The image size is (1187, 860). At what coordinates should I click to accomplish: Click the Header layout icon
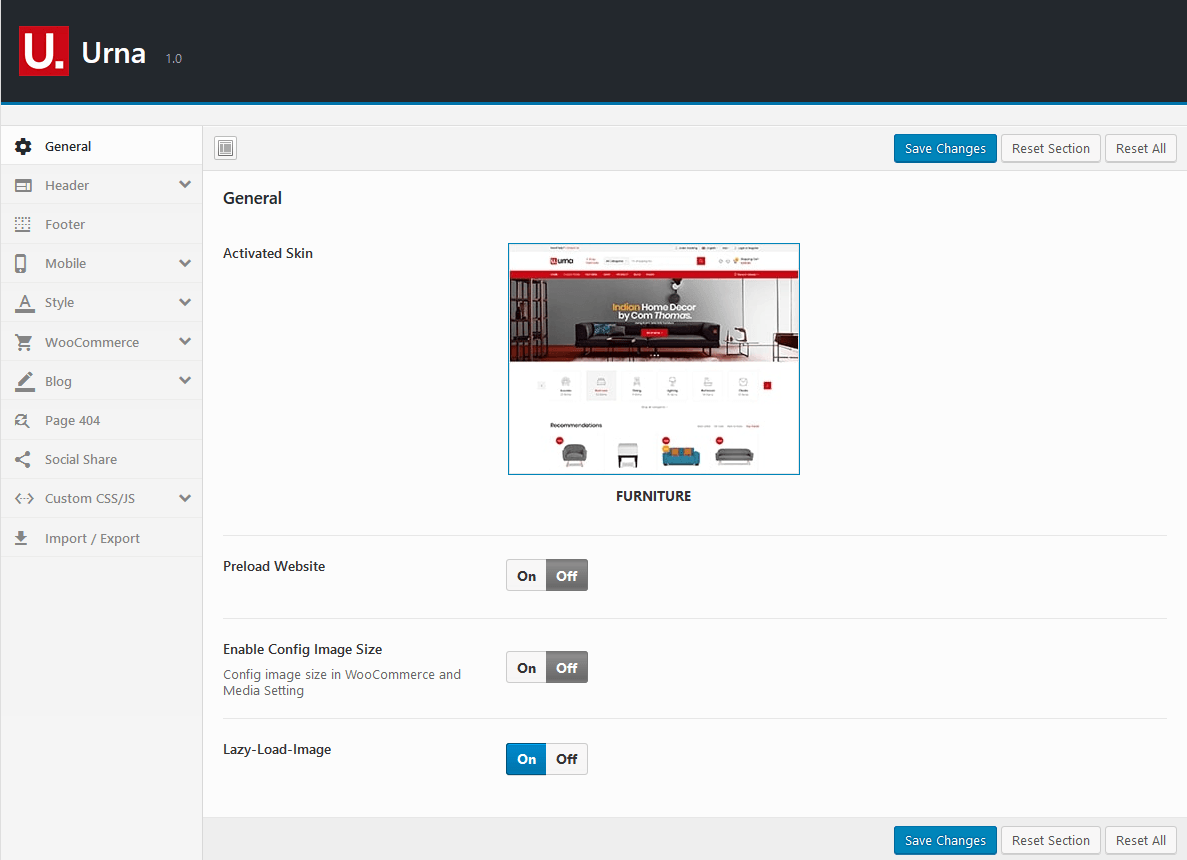[23, 185]
